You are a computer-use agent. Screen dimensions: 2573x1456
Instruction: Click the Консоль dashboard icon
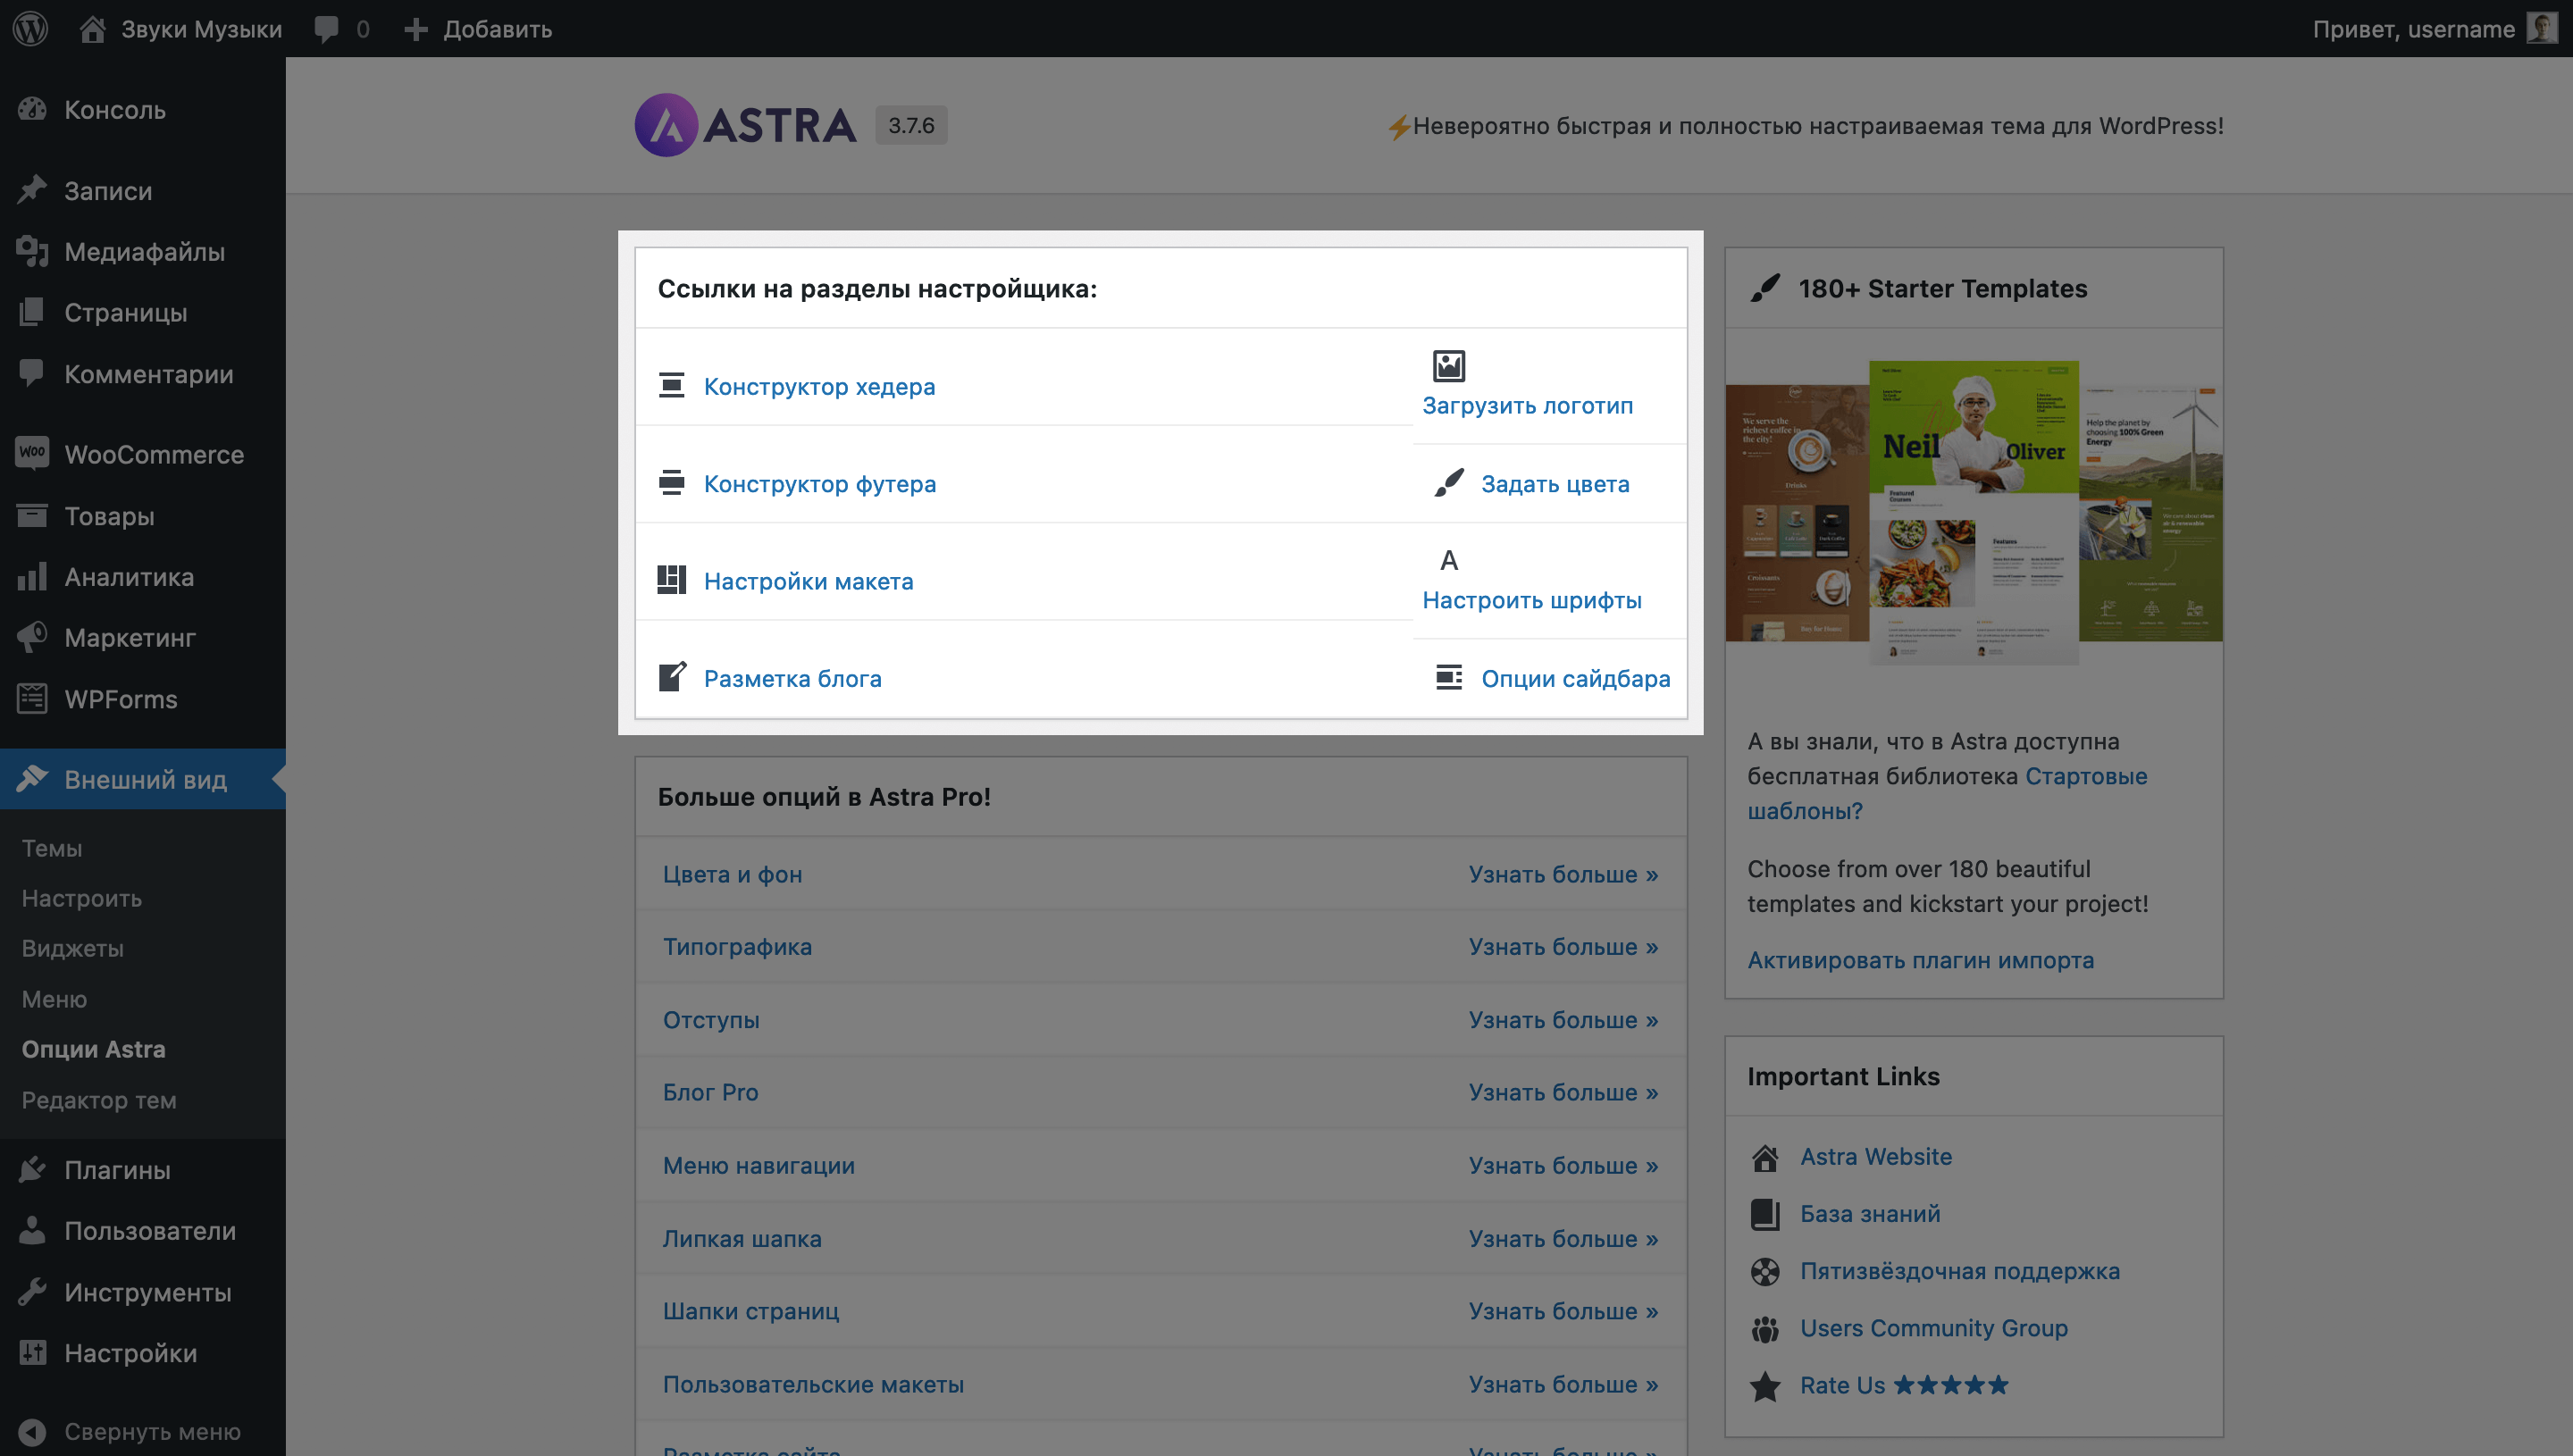tap(32, 109)
